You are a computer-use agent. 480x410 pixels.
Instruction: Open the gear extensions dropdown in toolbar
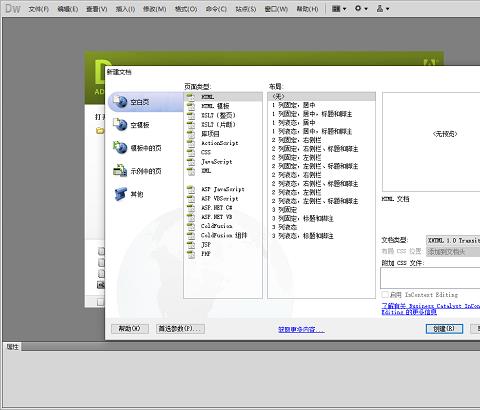361,9
